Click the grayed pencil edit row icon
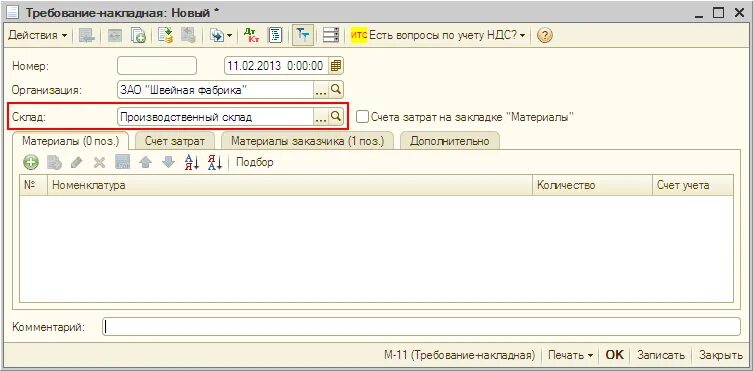 (x=77, y=163)
